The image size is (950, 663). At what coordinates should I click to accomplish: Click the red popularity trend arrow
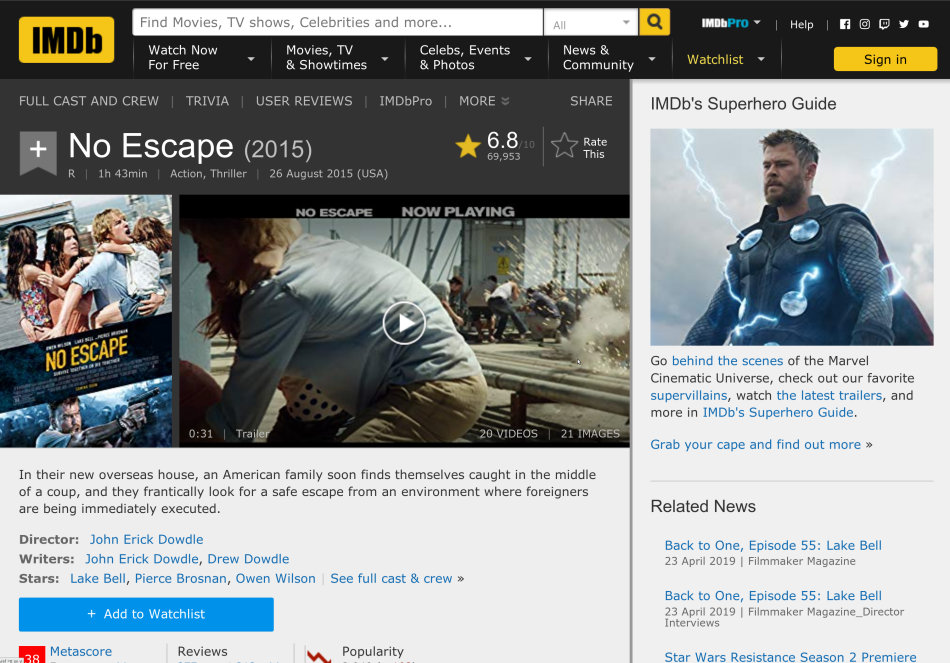[319, 656]
